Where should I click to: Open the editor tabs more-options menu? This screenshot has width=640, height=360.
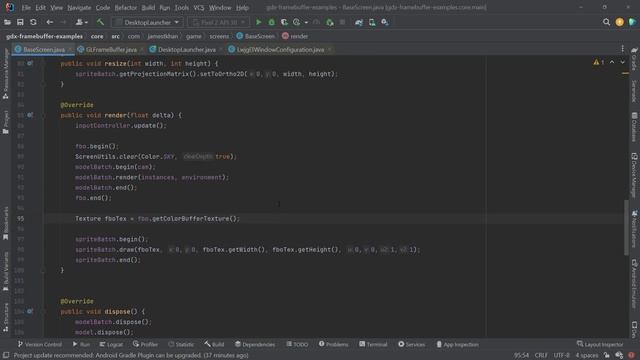coord(622,49)
